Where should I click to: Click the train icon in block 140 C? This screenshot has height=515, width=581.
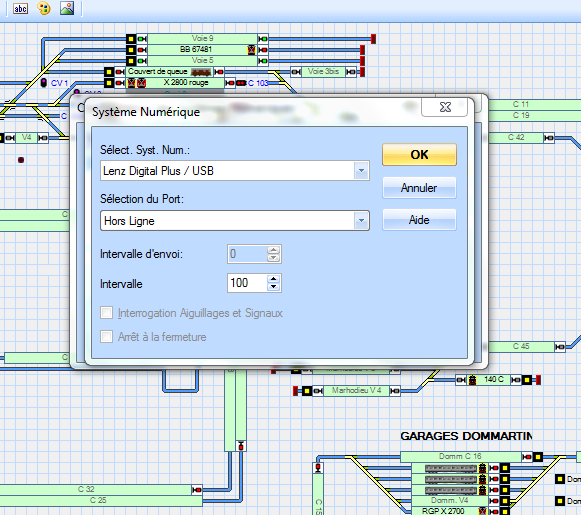click(472, 380)
